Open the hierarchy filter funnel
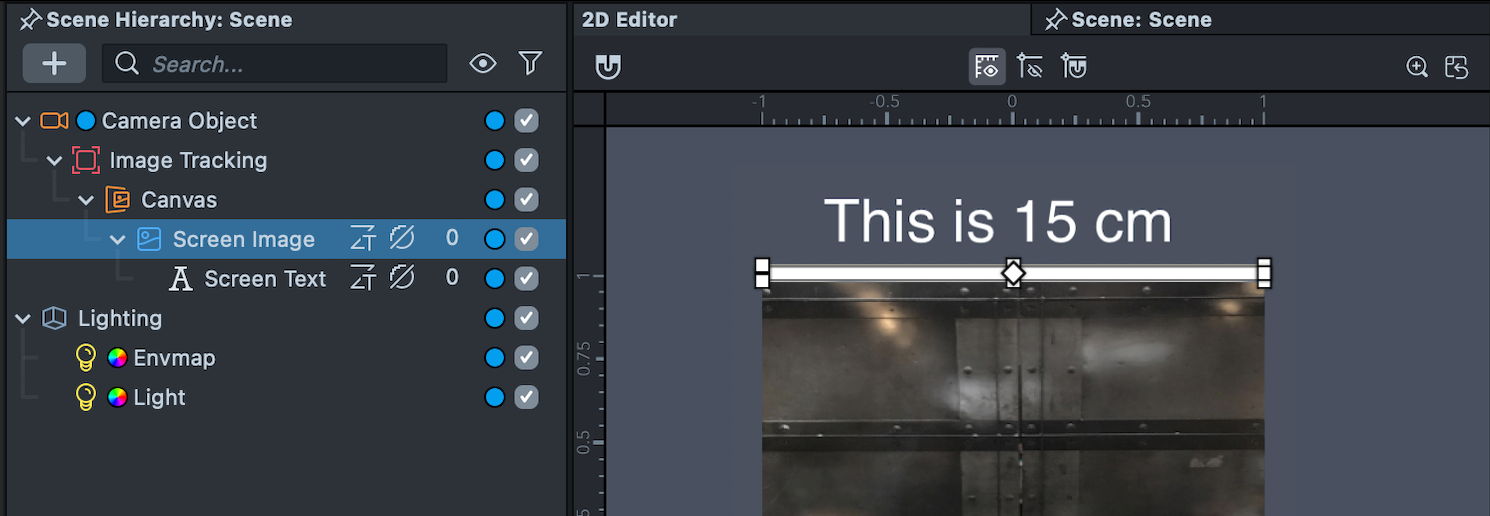This screenshot has width=1490, height=516. pyautogui.click(x=530, y=64)
